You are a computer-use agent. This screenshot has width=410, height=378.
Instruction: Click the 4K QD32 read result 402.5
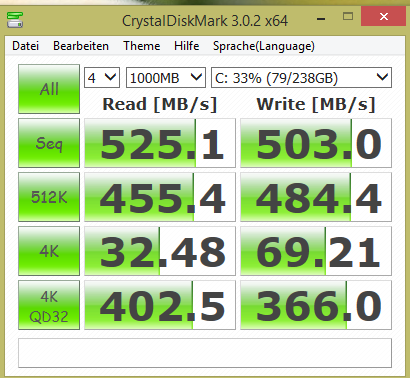[x=160, y=305]
